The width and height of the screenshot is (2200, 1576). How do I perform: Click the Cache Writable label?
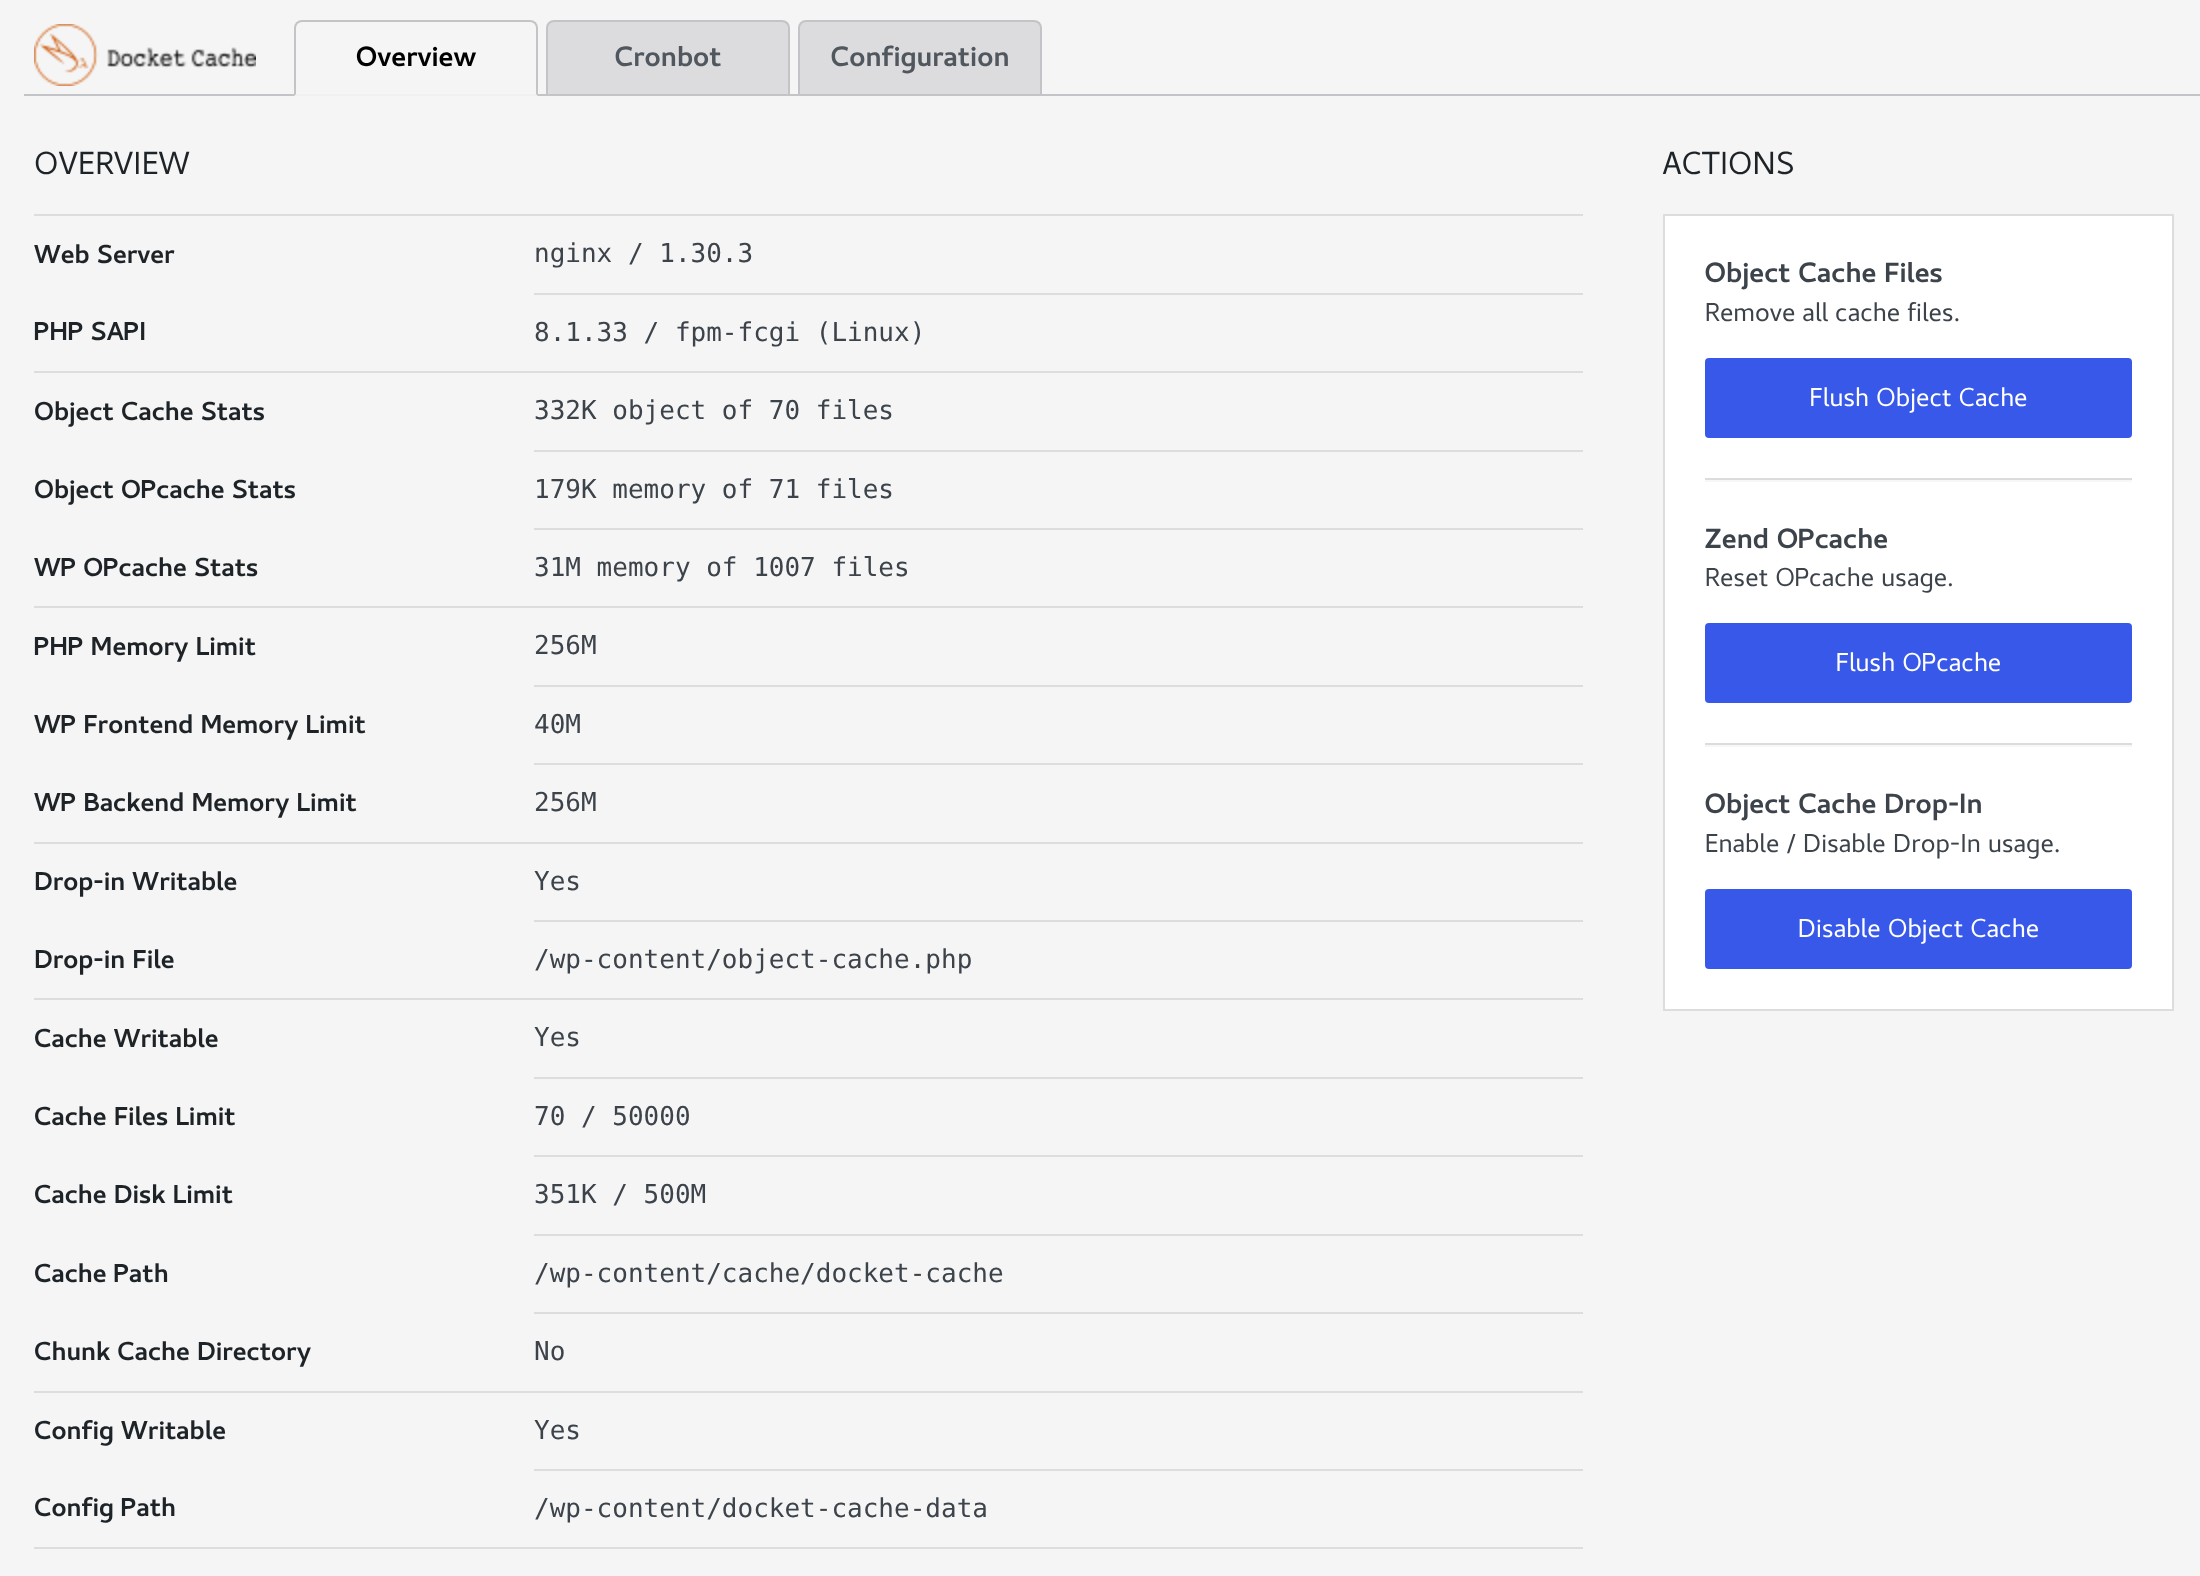[x=126, y=1038]
